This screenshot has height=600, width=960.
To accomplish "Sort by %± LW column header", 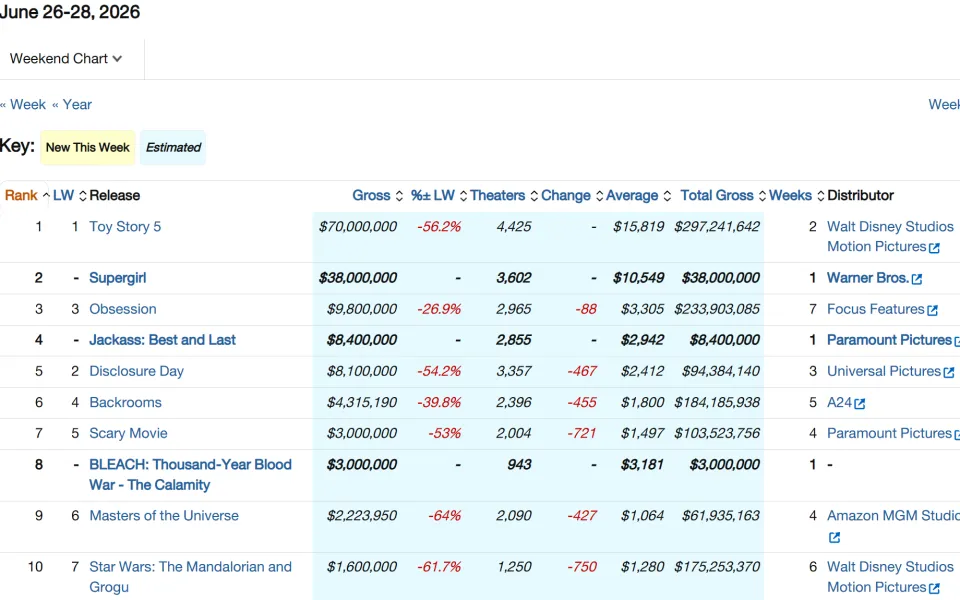I will point(432,195).
